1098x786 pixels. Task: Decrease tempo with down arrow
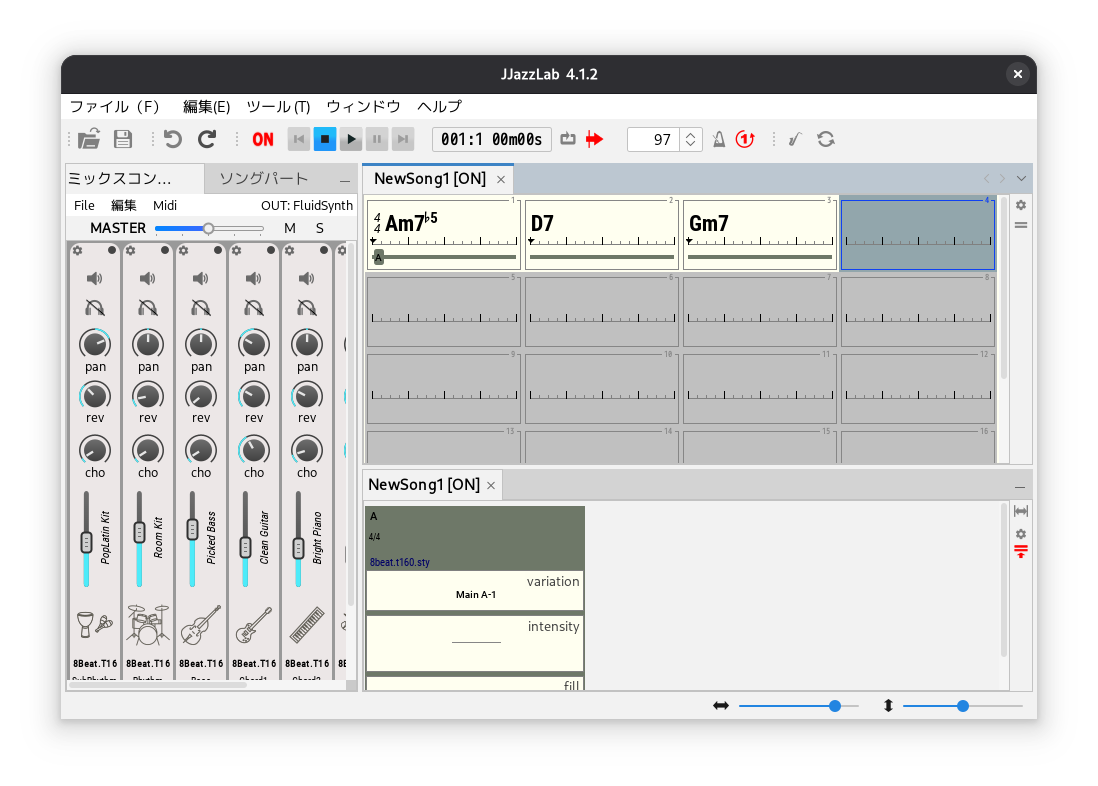690,145
